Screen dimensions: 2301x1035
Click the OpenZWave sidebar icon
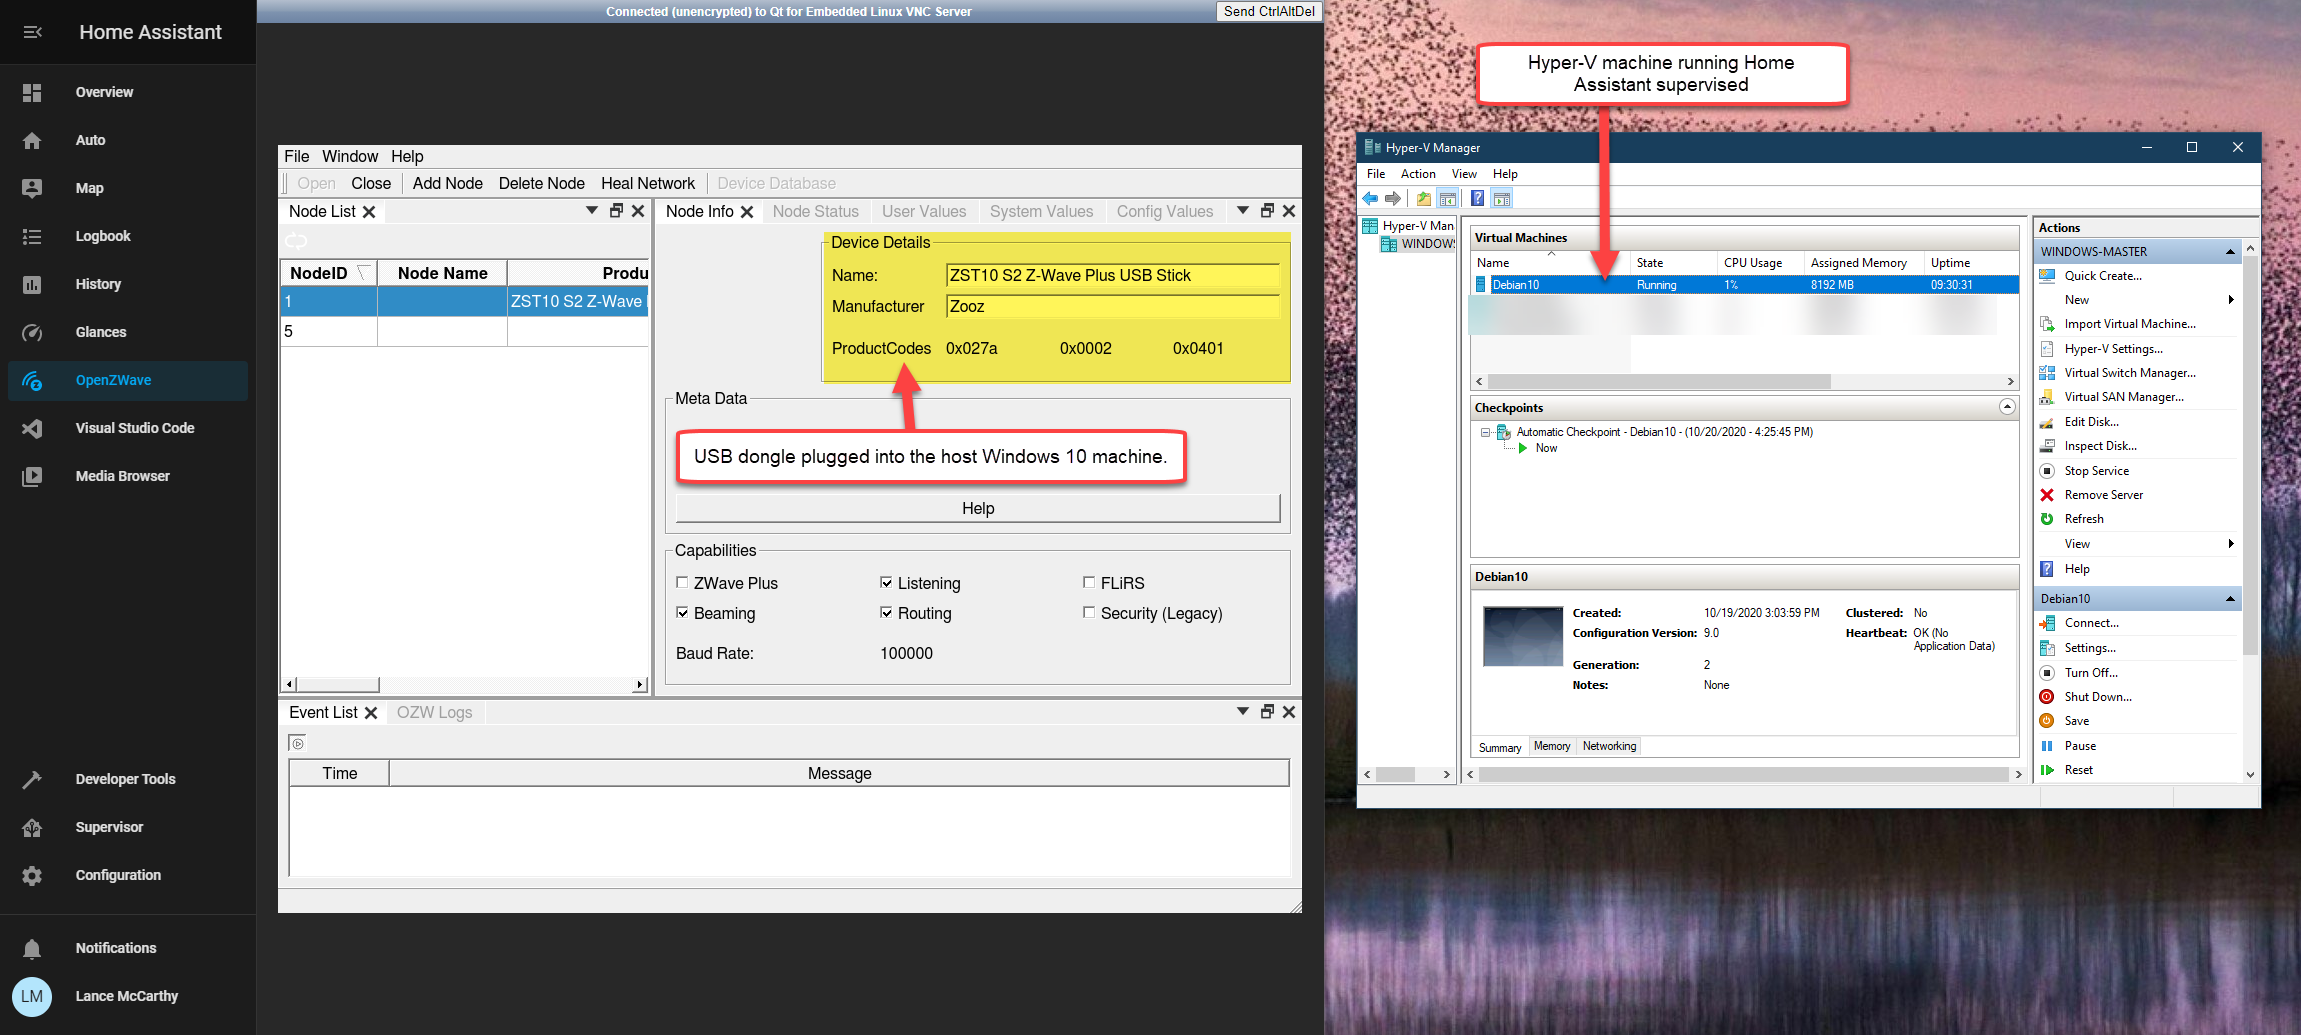tap(32, 381)
